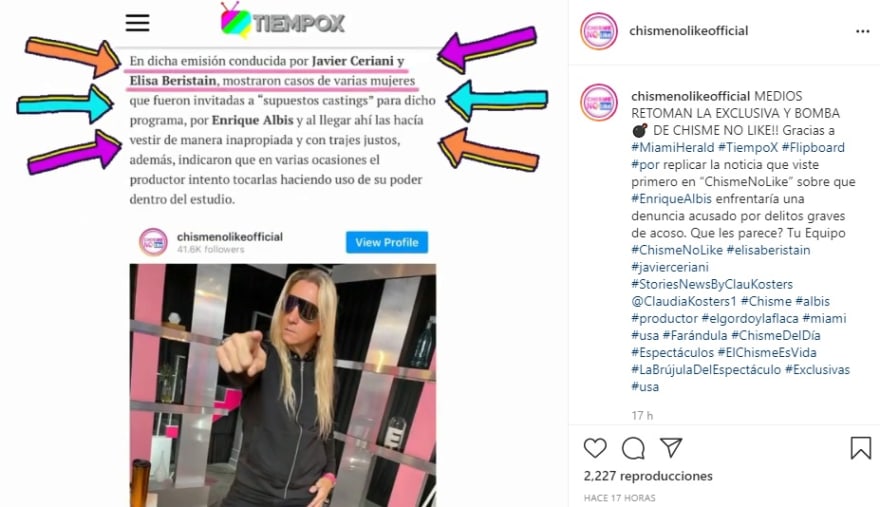
Task: Share post via paper plane icon
Action: coord(671,447)
